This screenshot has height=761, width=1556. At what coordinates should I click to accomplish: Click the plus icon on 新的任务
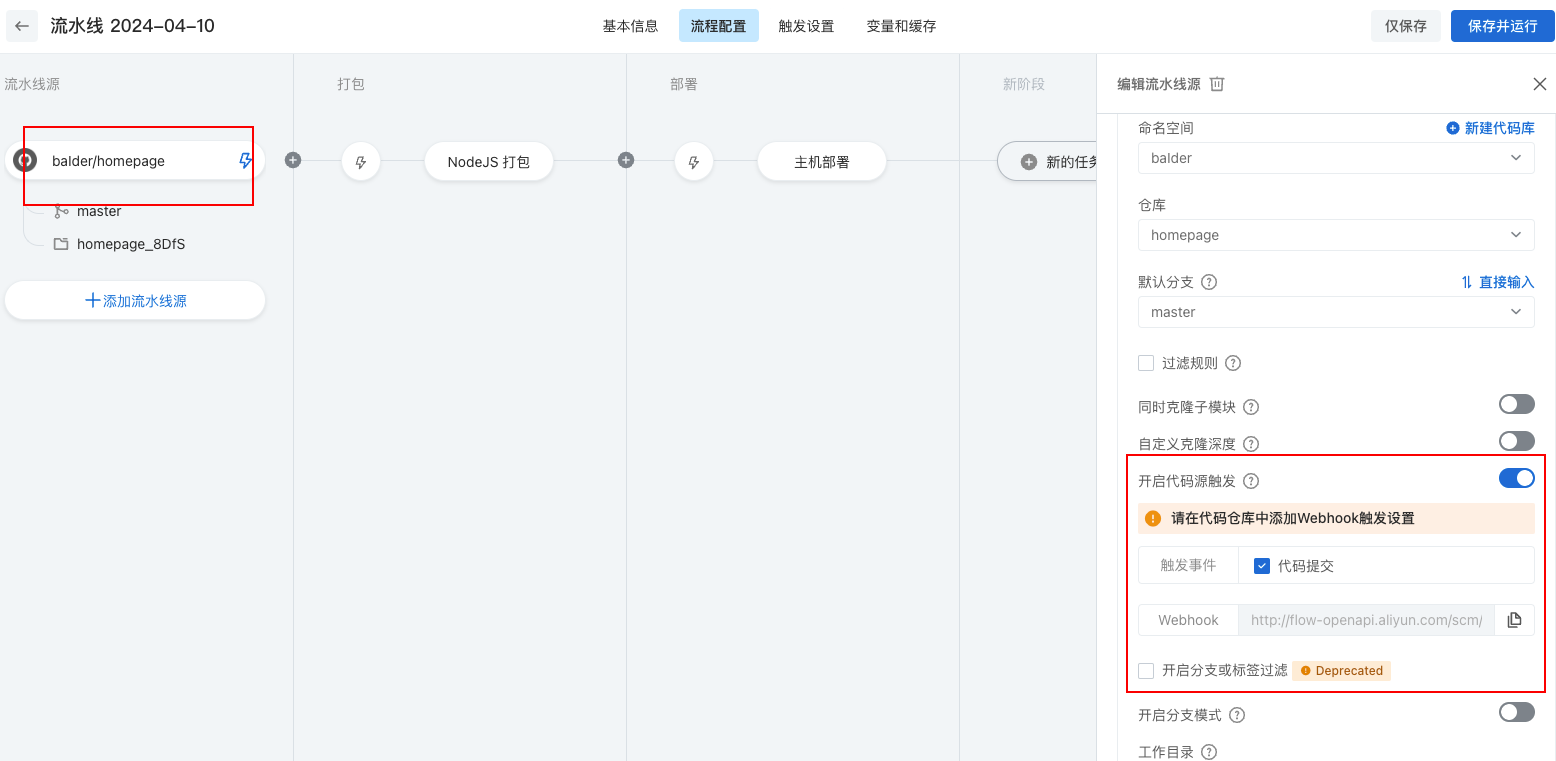[1028, 161]
